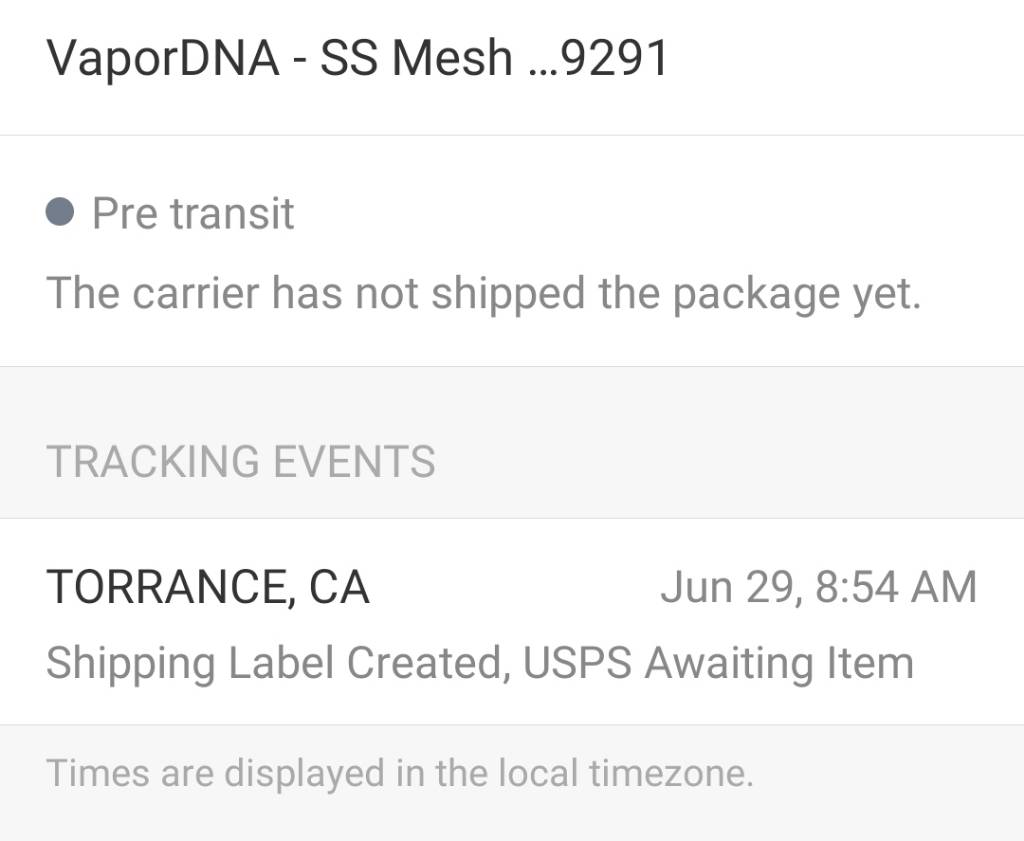
Task: Tap the Pre transit status label
Action: click(x=193, y=214)
